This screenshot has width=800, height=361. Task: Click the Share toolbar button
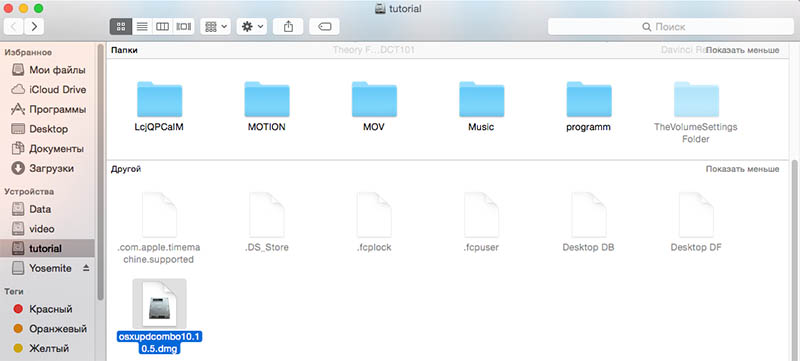point(288,27)
